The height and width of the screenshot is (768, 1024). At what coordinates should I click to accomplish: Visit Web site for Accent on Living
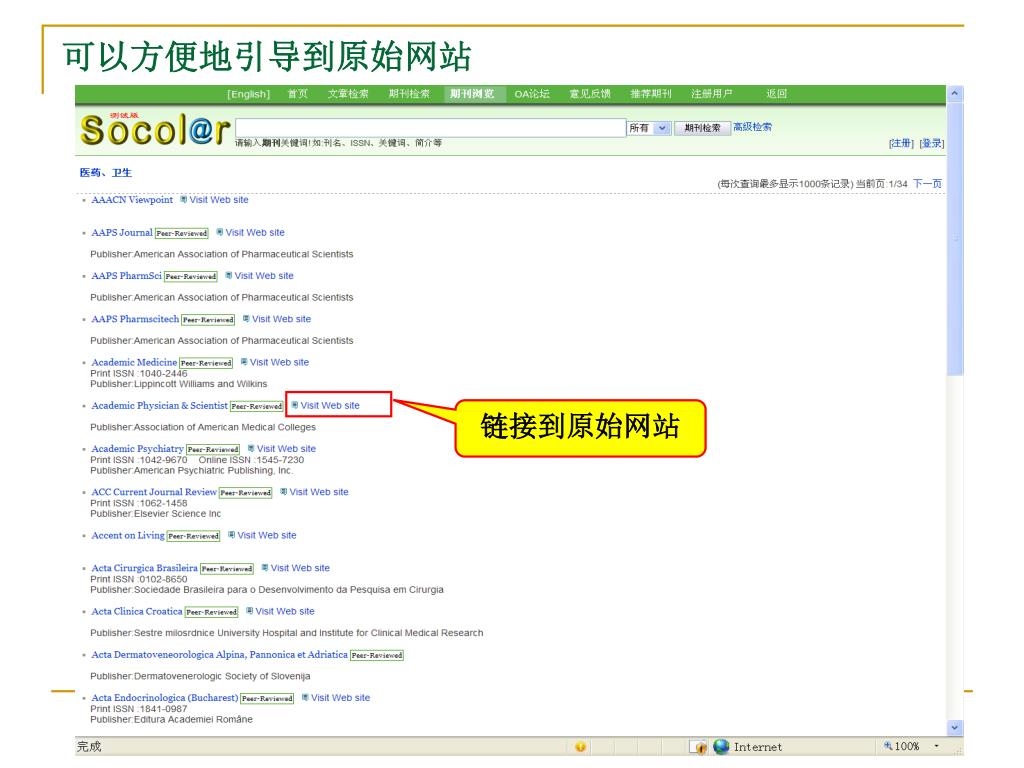tap(267, 535)
